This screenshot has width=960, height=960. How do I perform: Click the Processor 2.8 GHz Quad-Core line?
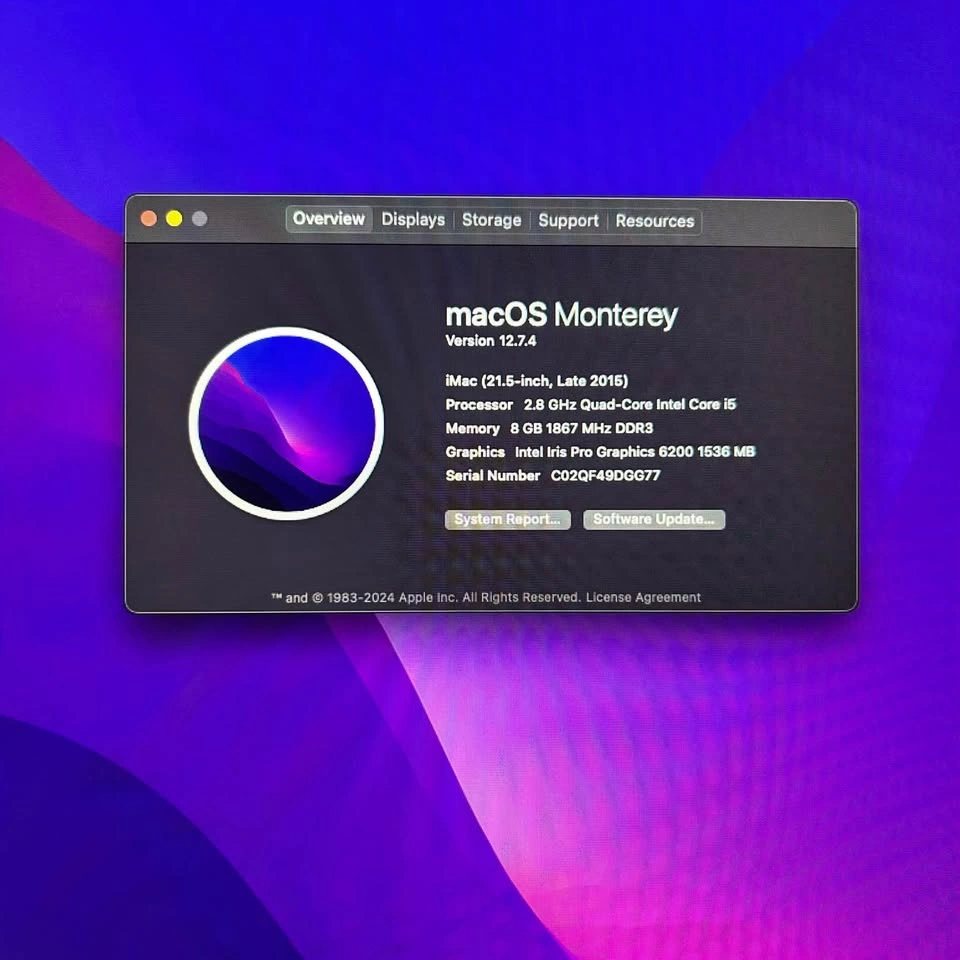pyautogui.click(x=590, y=405)
